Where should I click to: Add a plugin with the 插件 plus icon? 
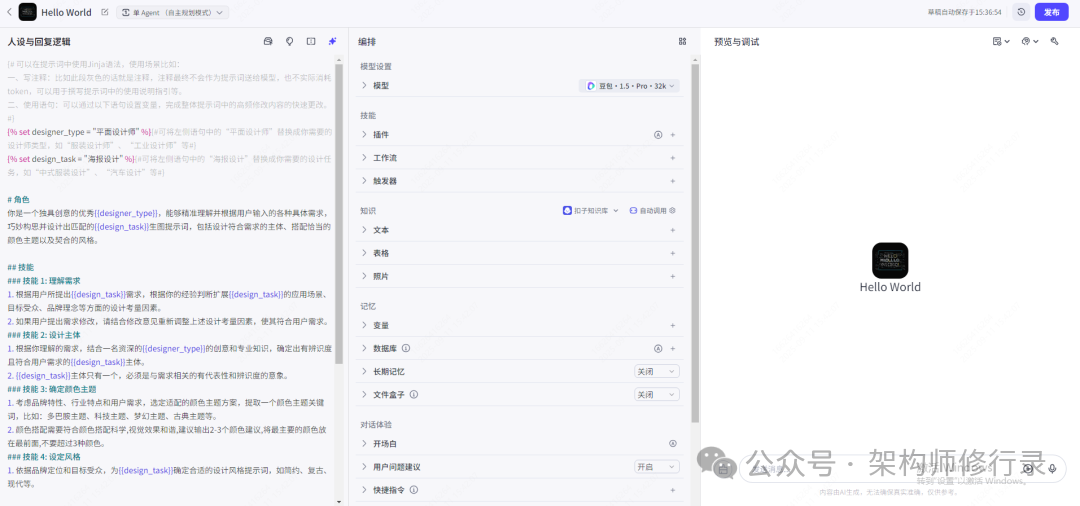(x=673, y=135)
